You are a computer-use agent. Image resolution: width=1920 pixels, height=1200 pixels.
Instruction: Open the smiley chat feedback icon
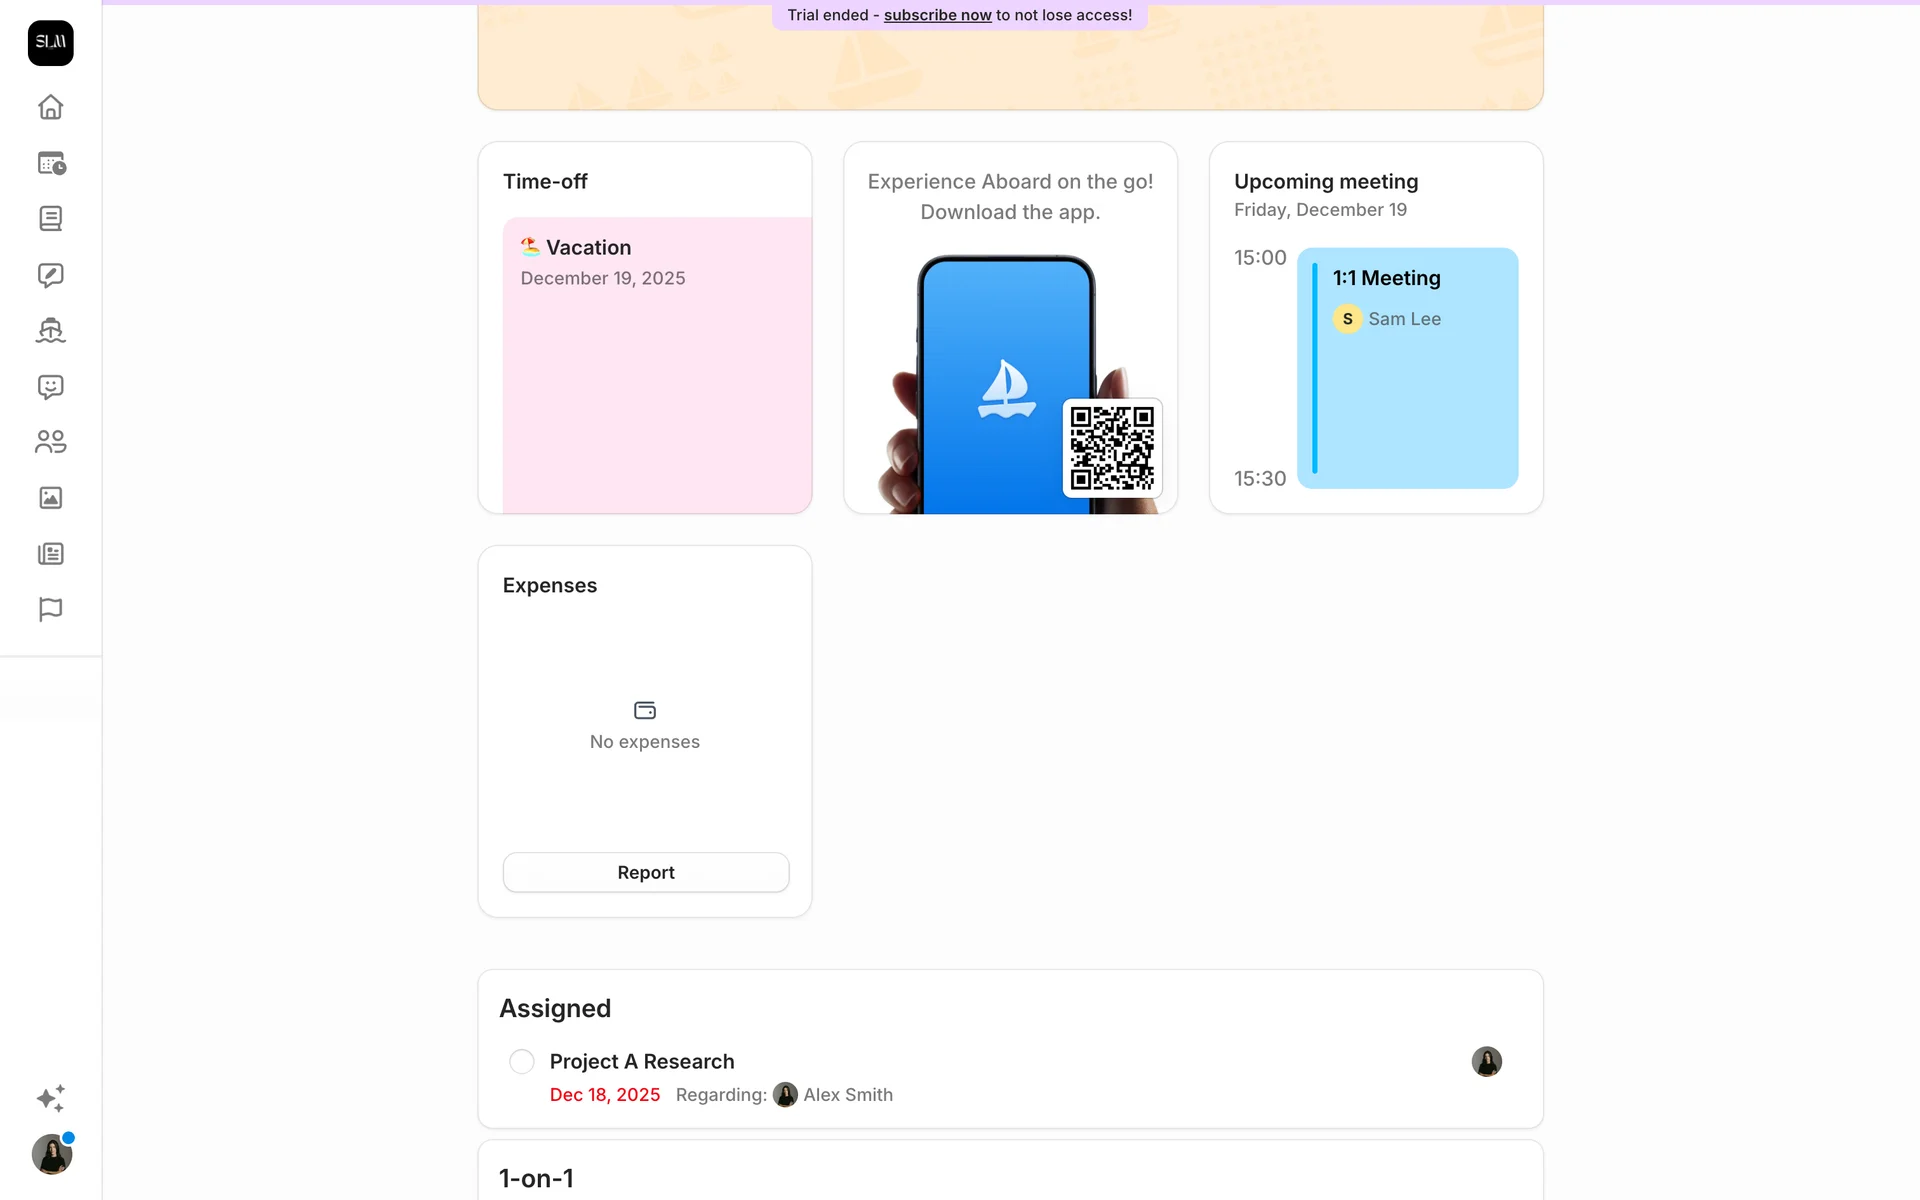[50, 387]
